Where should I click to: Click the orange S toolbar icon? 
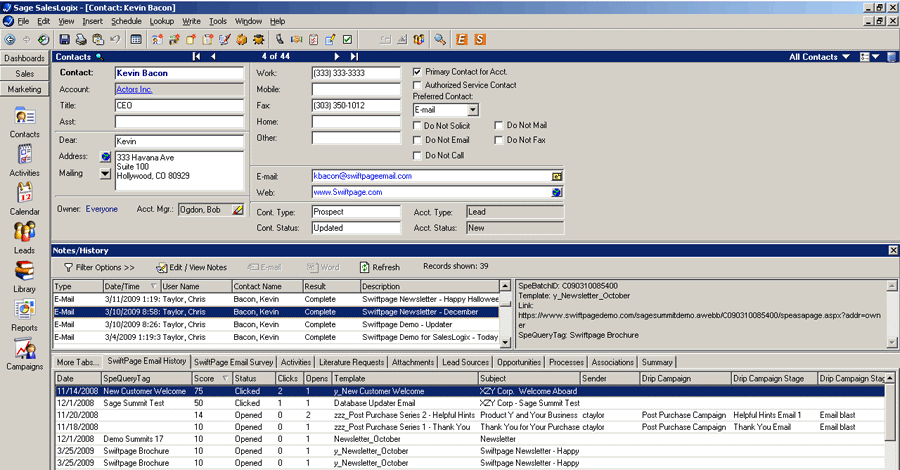click(480, 40)
